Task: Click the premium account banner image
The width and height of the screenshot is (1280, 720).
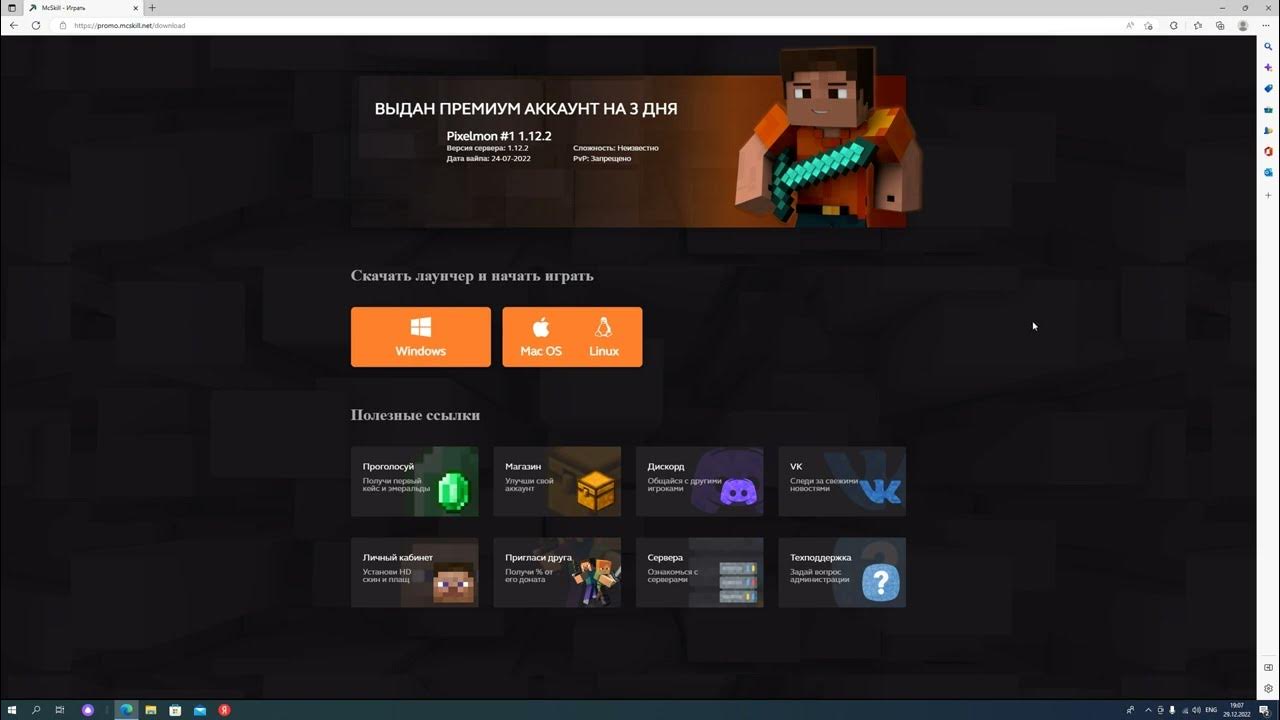Action: click(x=629, y=151)
